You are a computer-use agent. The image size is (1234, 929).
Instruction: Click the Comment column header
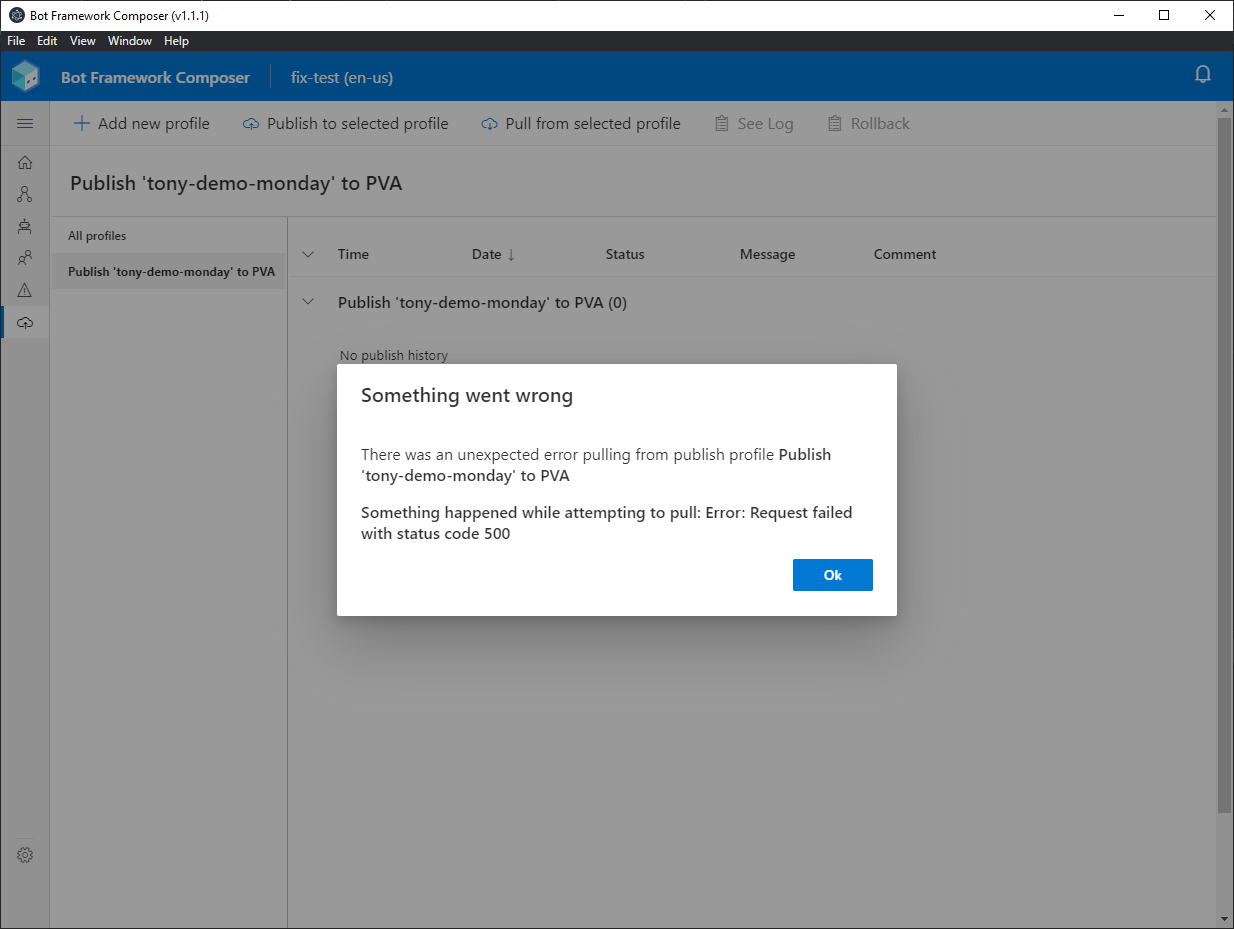[905, 254]
